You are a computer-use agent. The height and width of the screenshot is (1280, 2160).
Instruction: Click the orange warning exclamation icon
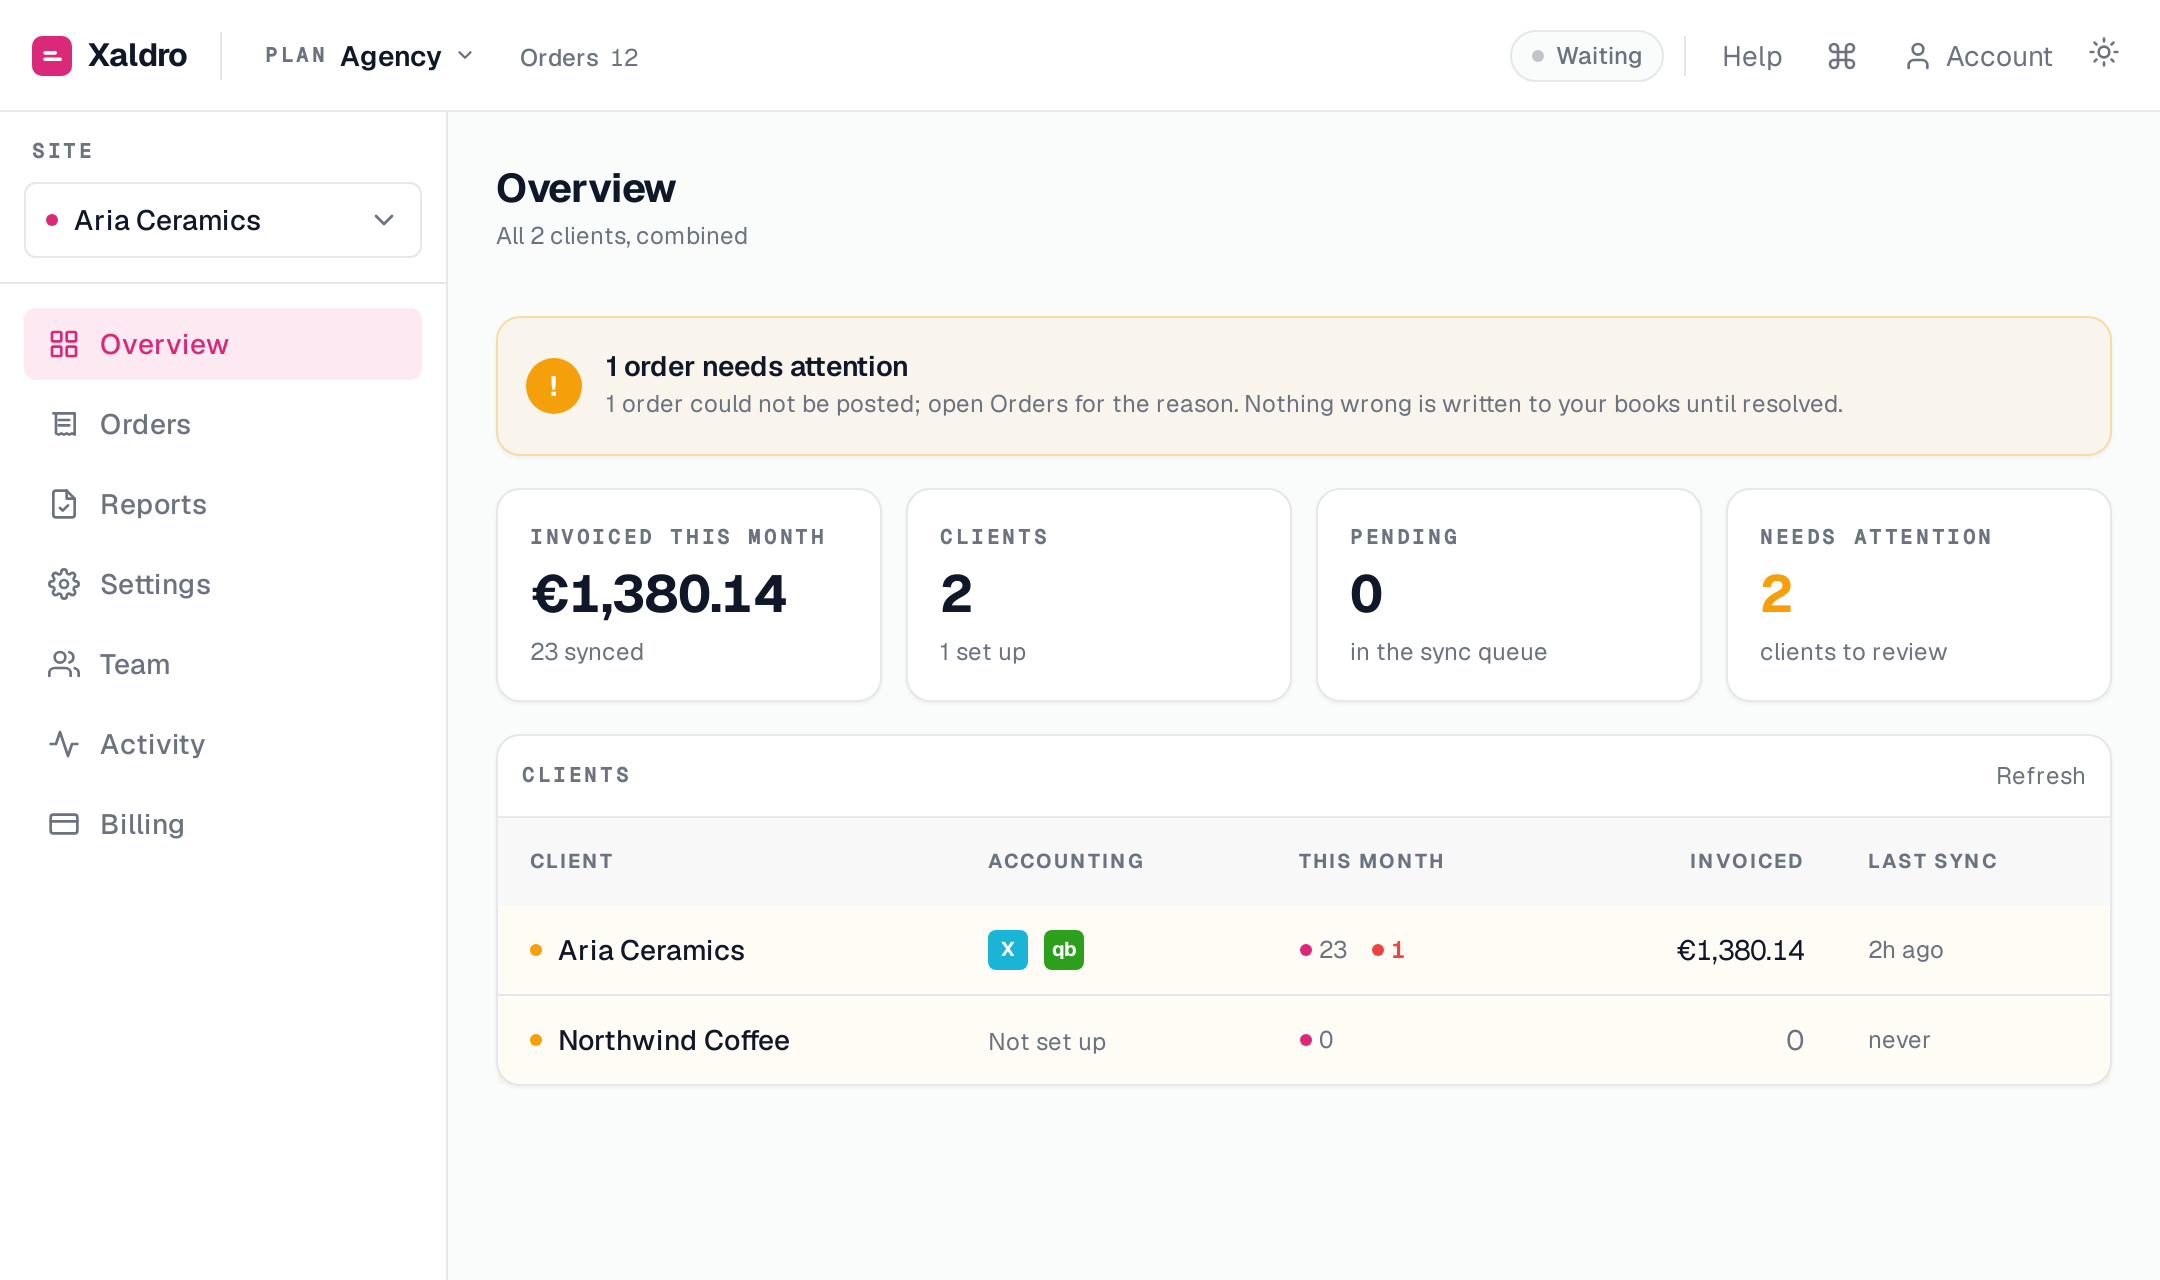click(554, 386)
